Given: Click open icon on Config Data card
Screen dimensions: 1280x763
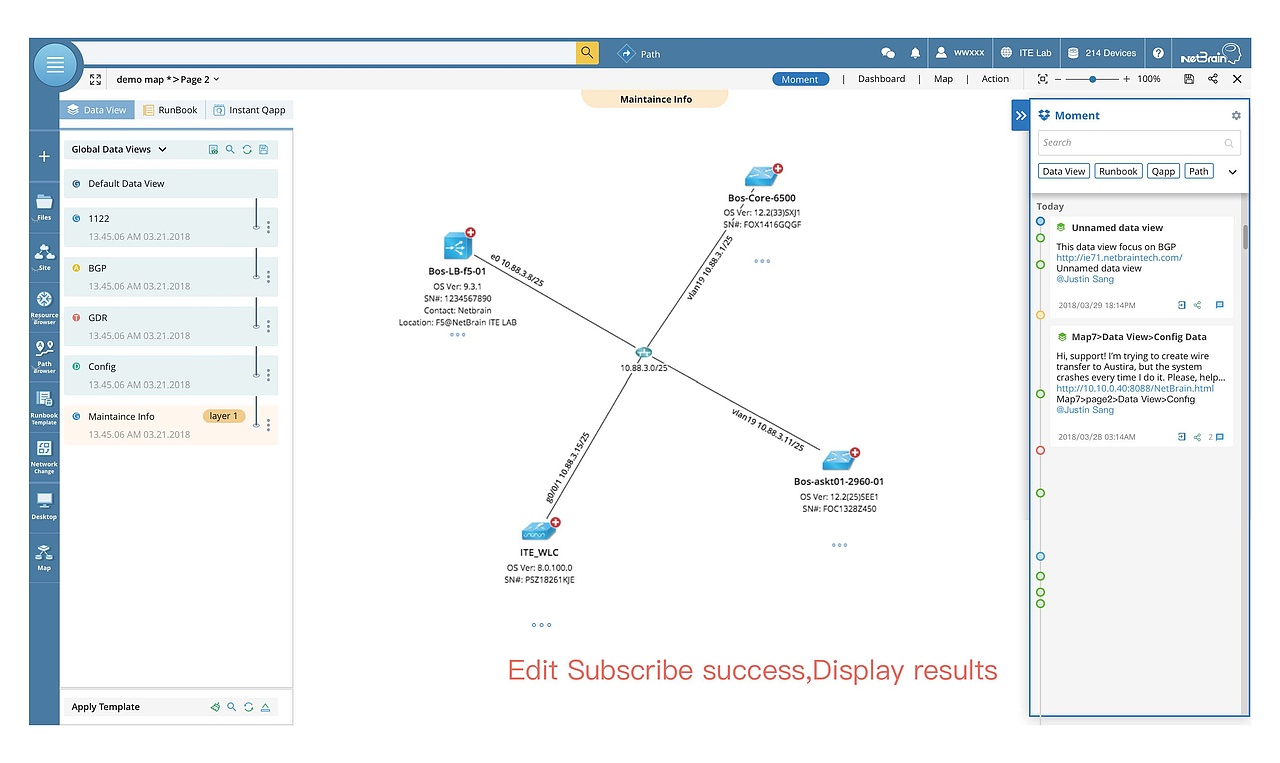Looking at the screenshot, I should coord(1181,437).
